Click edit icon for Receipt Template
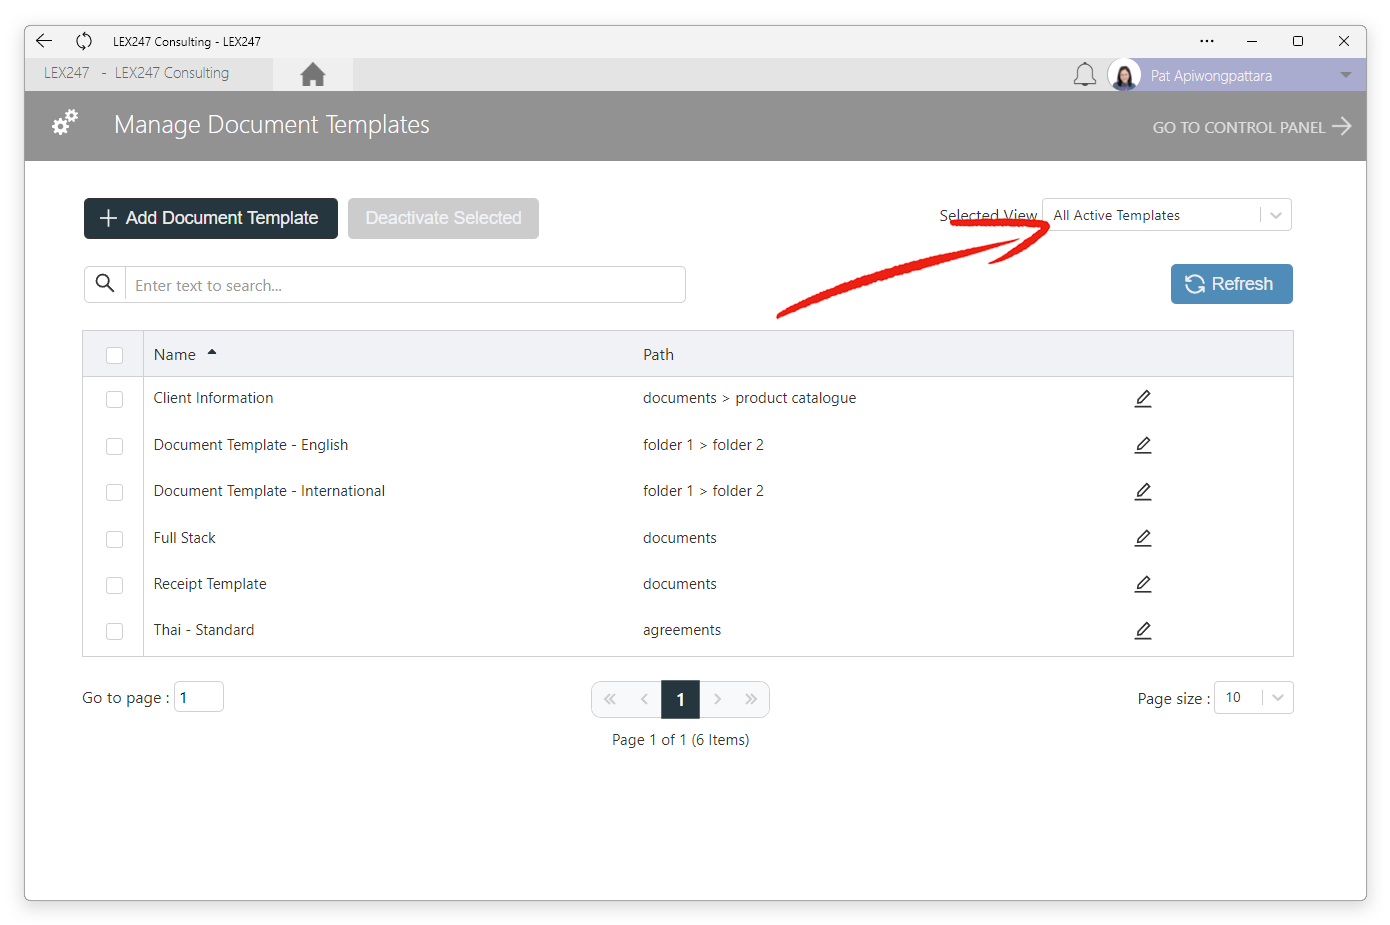 pyautogui.click(x=1143, y=584)
